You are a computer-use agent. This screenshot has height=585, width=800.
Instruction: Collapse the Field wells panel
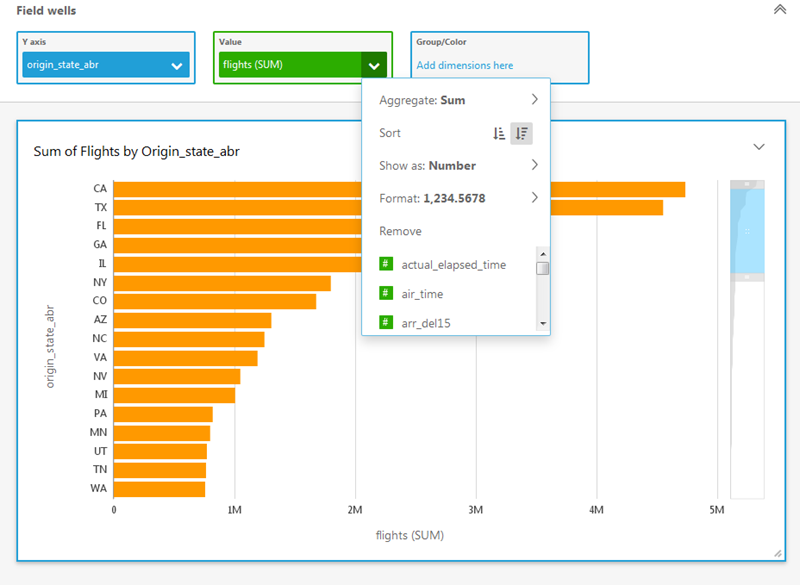pos(779,9)
